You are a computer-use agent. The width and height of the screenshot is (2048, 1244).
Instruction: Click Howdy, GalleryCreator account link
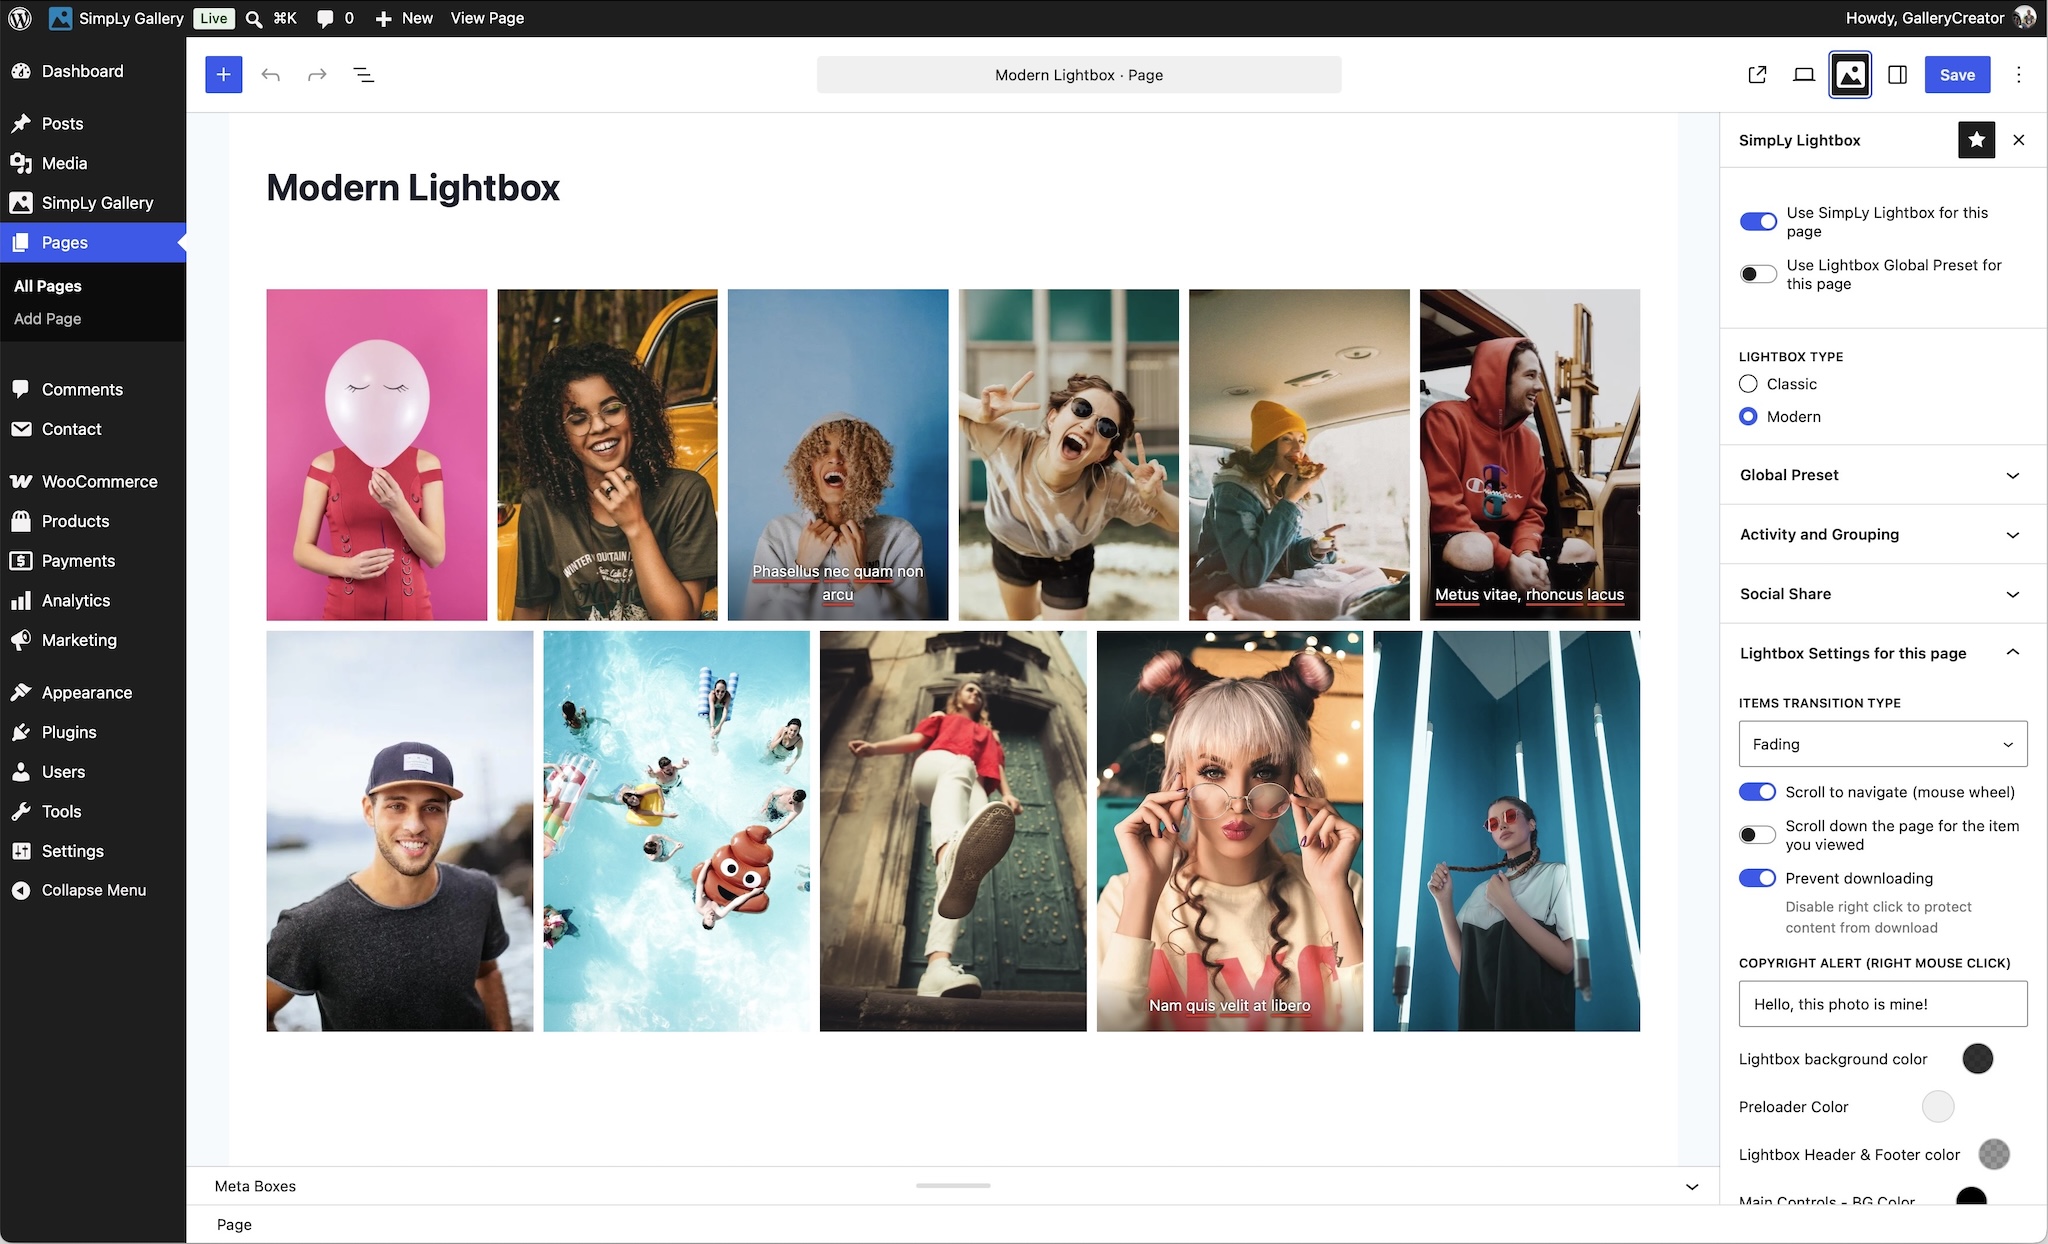point(1940,18)
